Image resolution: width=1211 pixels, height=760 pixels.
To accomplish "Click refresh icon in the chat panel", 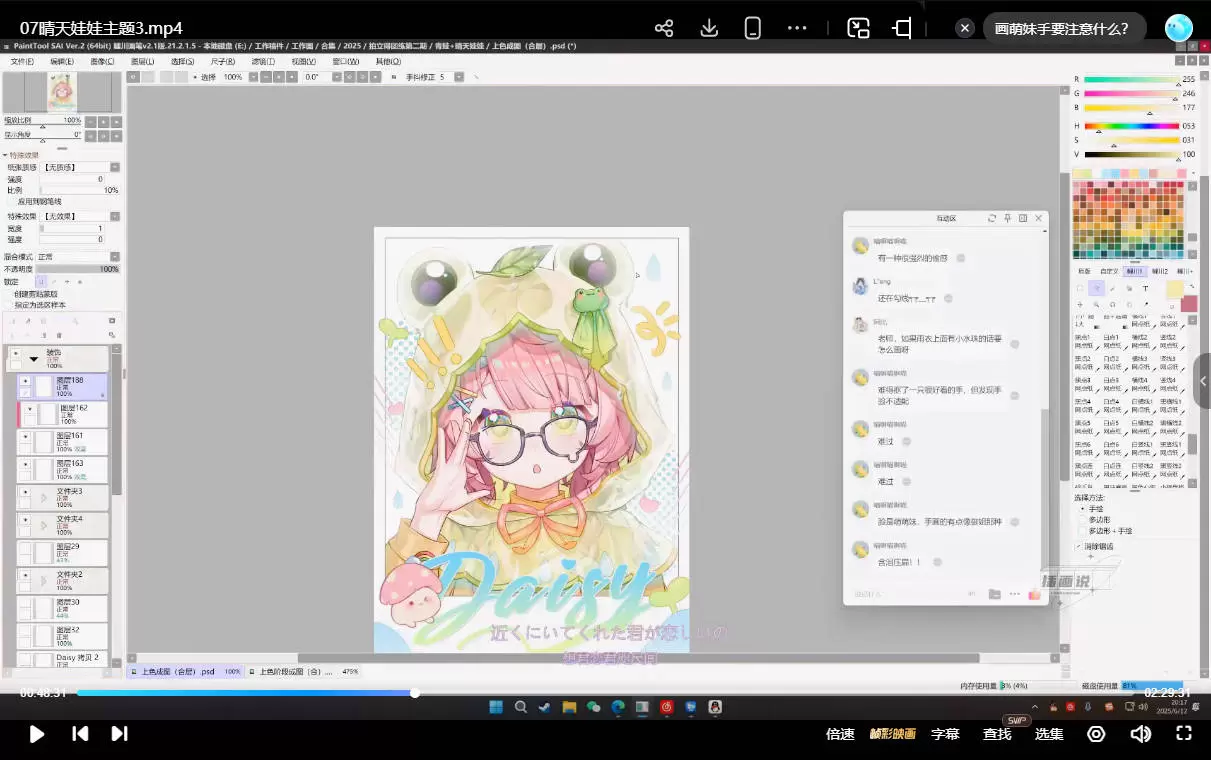I will click(x=992, y=218).
